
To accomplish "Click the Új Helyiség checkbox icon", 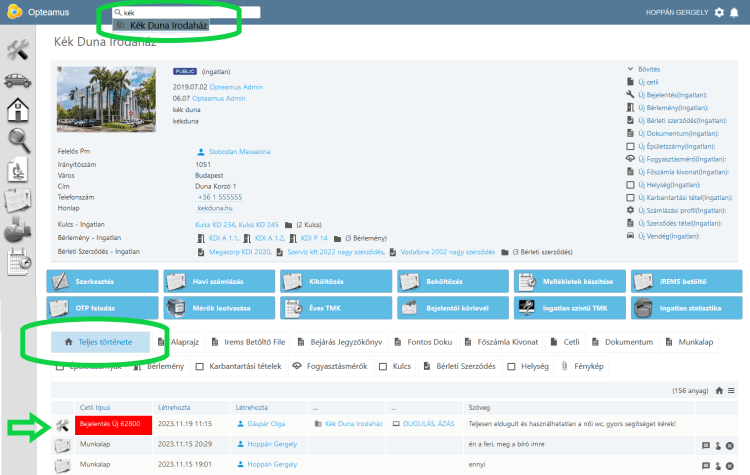I will [x=629, y=185].
